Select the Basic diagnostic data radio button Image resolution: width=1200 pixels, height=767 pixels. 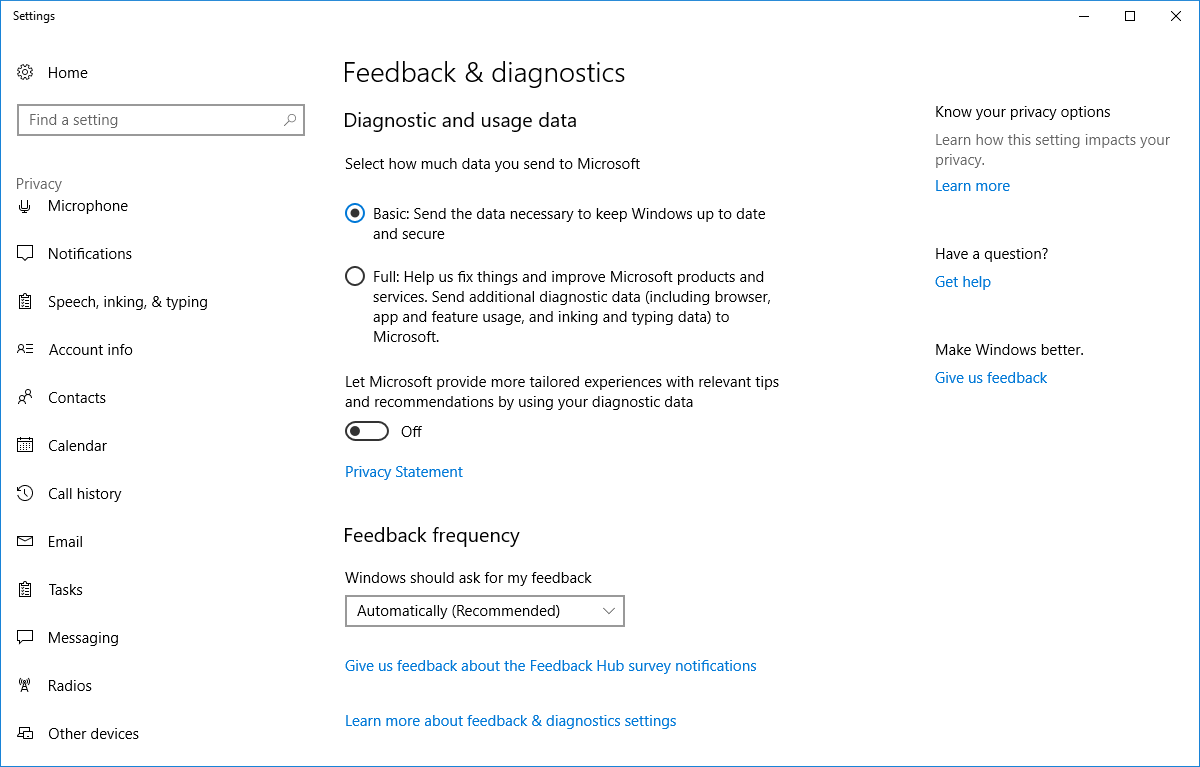(x=355, y=213)
